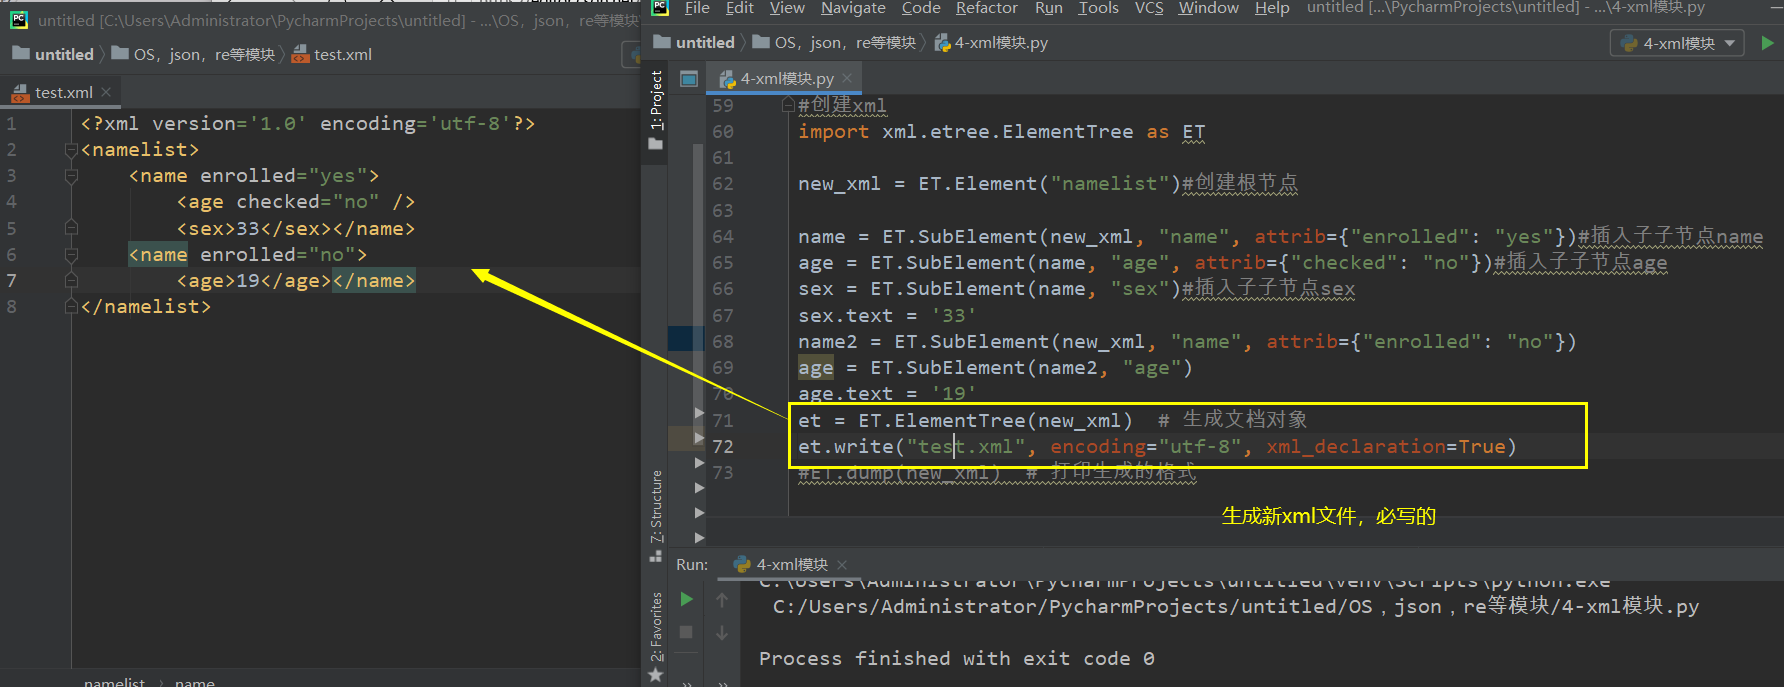Viewport: 1784px width, 687px height.
Task: Collapse the fold marker on line 59
Action: click(x=788, y=105)
